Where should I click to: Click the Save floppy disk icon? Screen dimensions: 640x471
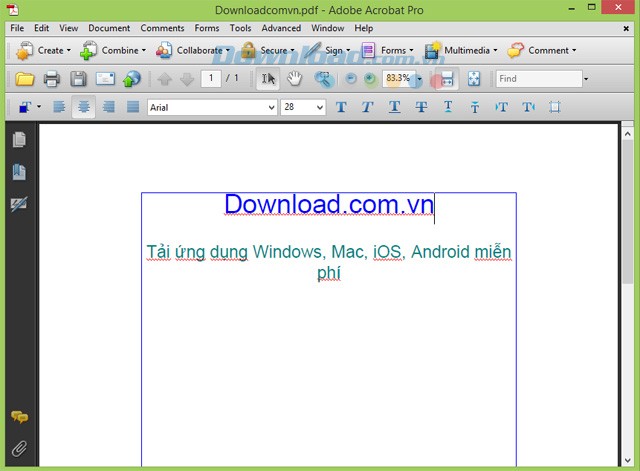click(x=78, y=79)
